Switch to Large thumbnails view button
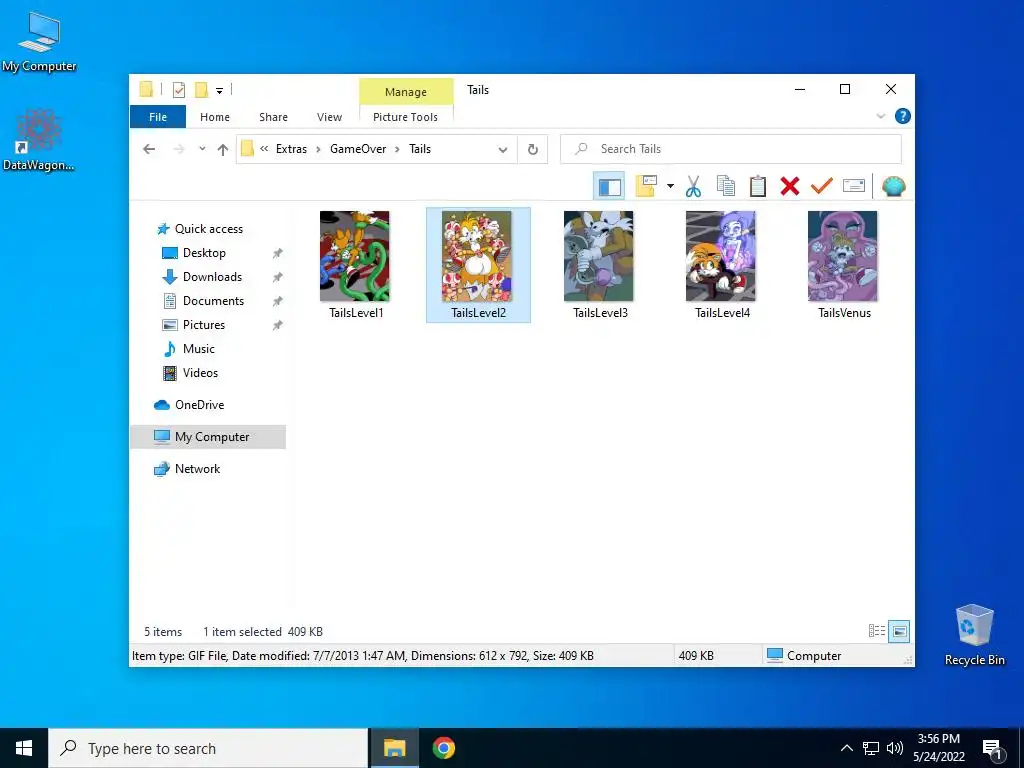 899,631
